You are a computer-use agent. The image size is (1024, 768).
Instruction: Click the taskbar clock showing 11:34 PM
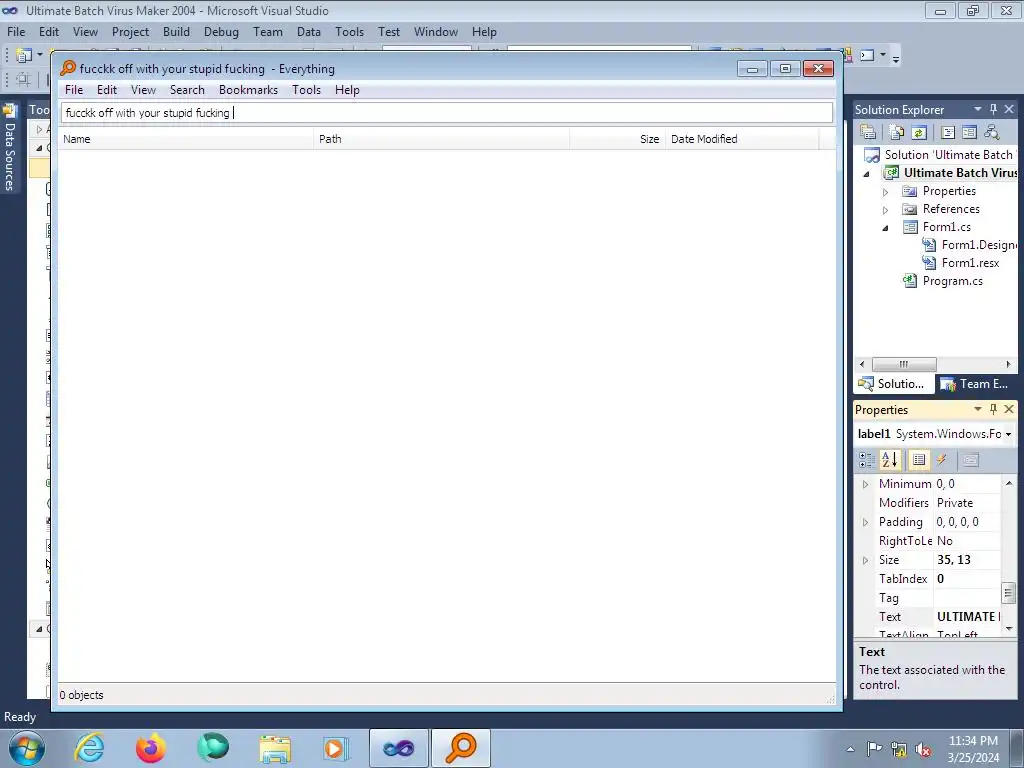click(973, 749)
